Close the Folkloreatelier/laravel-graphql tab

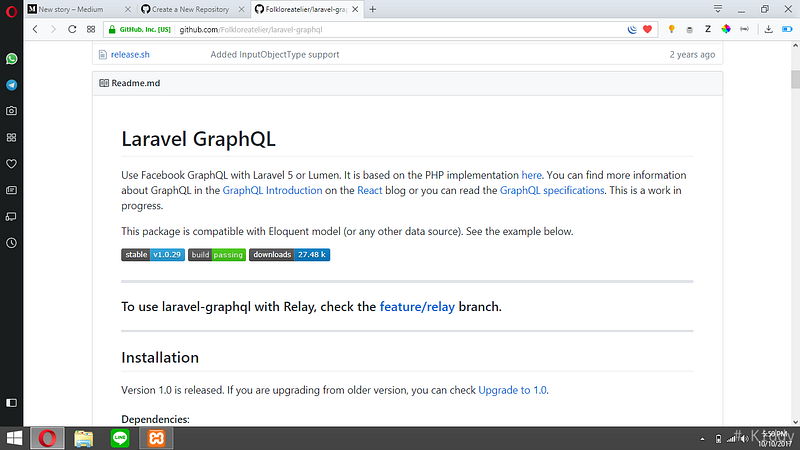tap(355, 9)
